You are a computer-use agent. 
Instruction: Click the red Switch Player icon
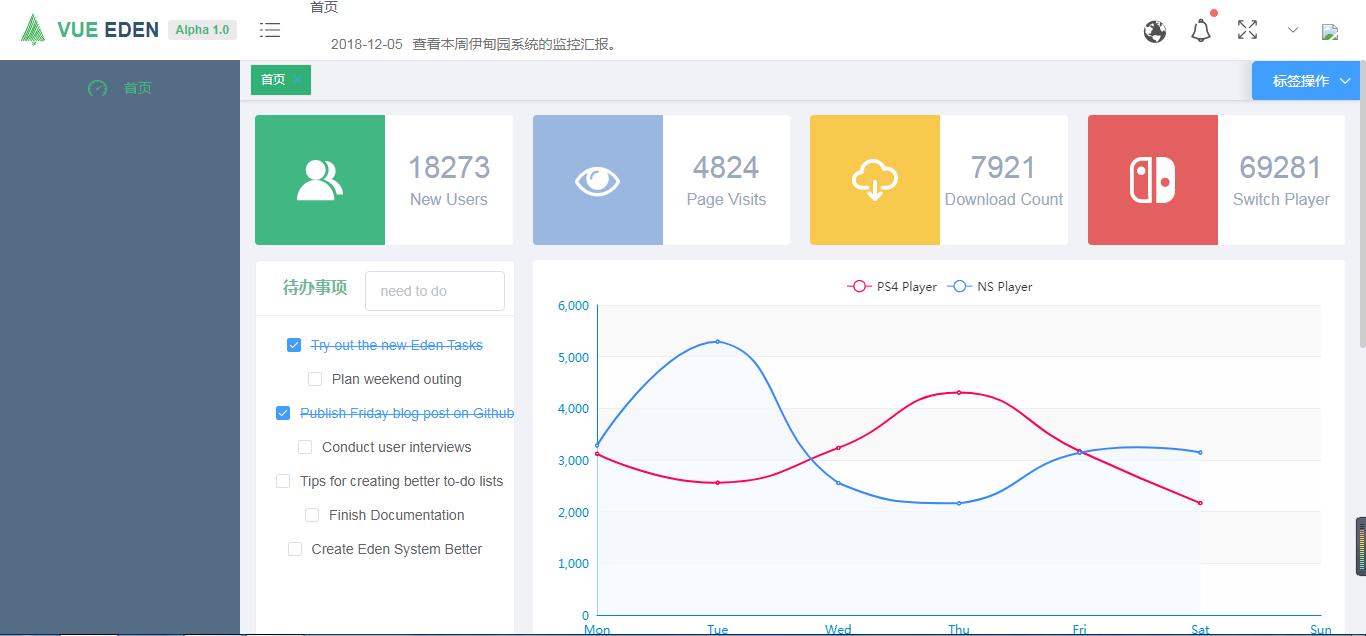tap(1153, 180)
